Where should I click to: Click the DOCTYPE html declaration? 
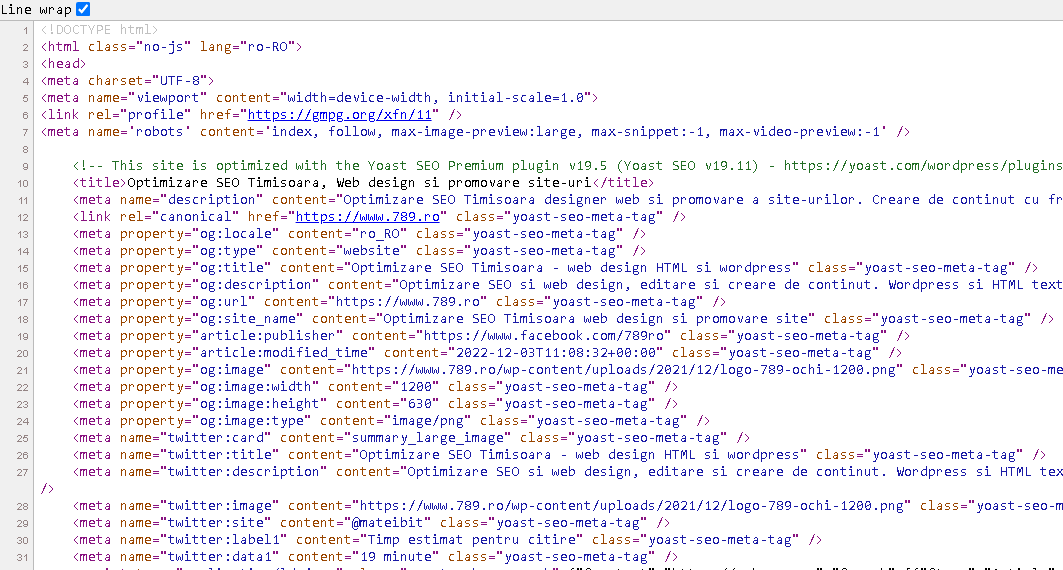tap(99, 30)
